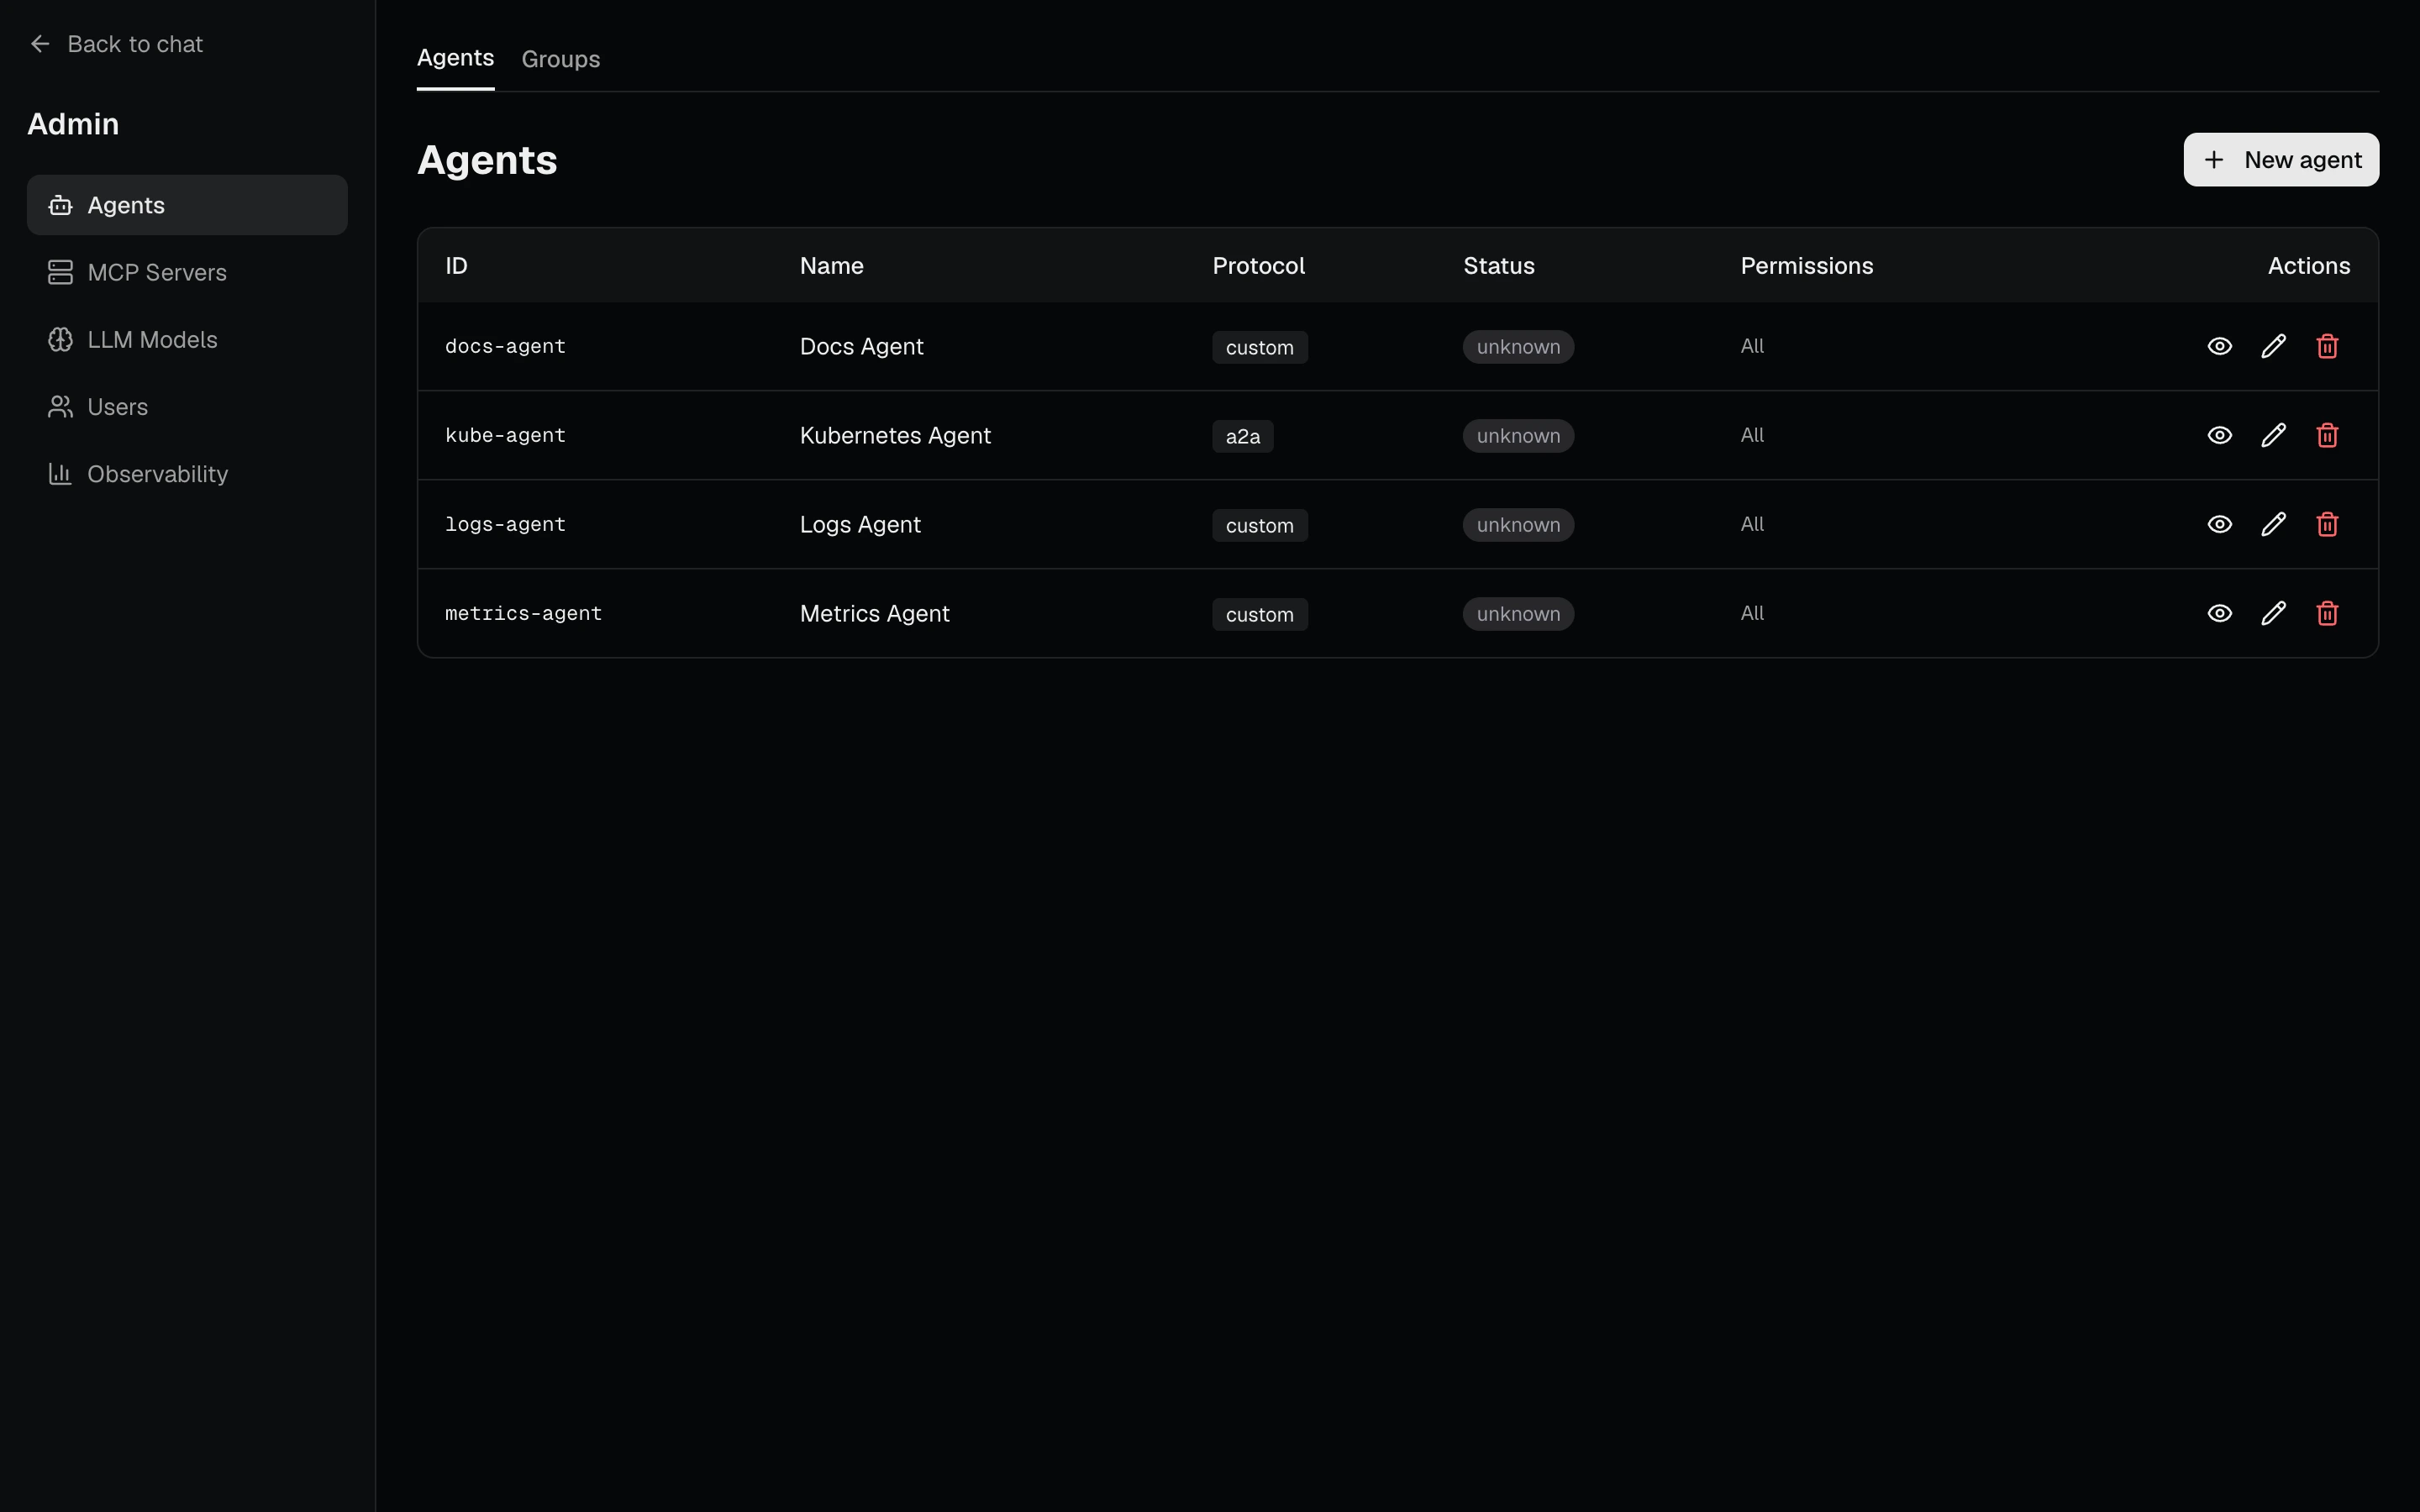Select the Agents tab at top

(455, 58)
